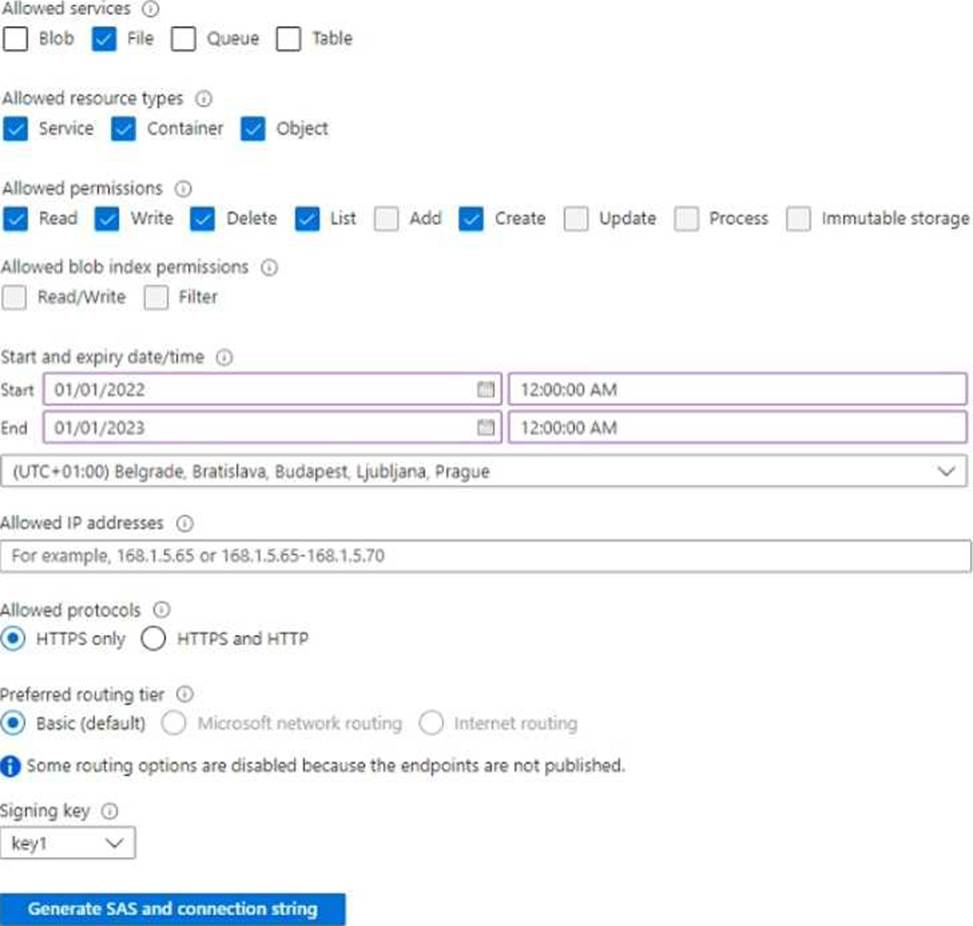
Task: Toggle the List permission checkbox
Action: (x=307, y=219)
